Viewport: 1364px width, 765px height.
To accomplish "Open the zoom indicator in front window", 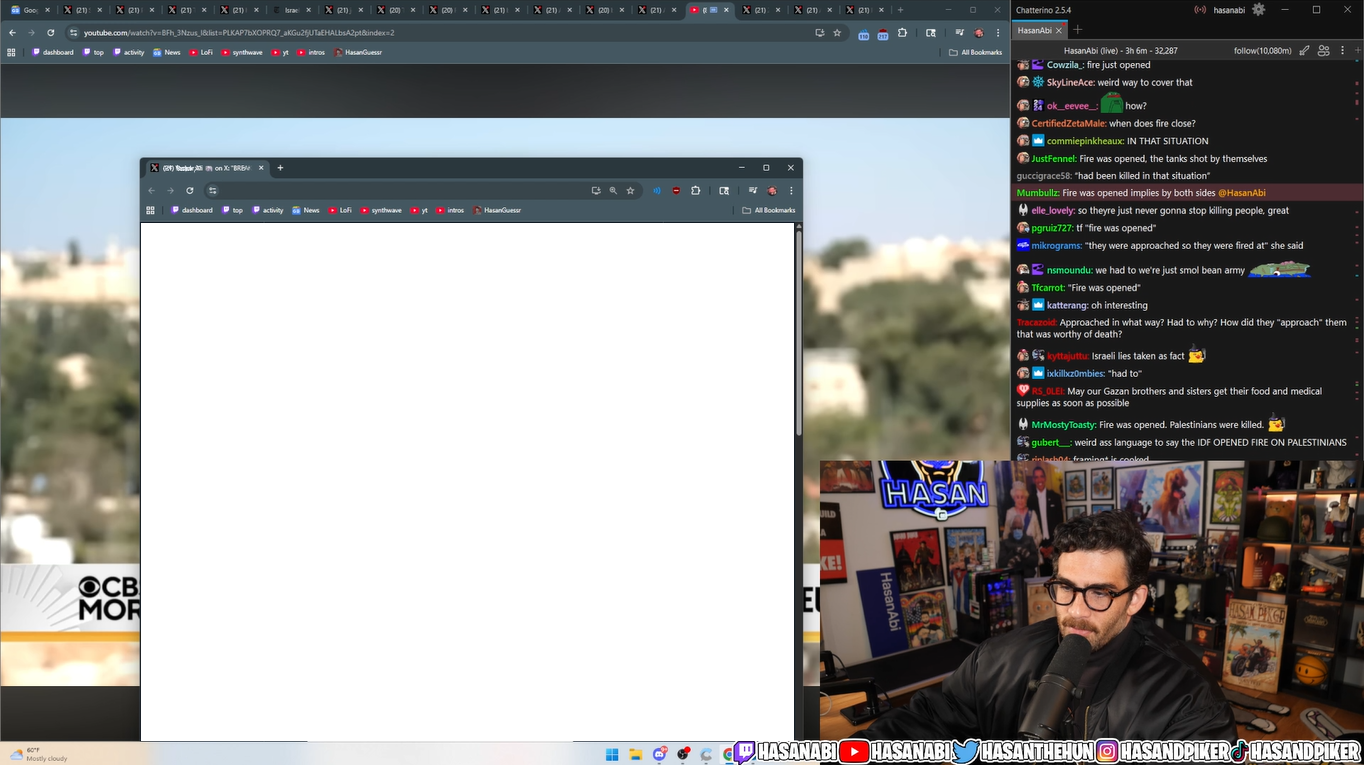I will click(x=613, y=190).
